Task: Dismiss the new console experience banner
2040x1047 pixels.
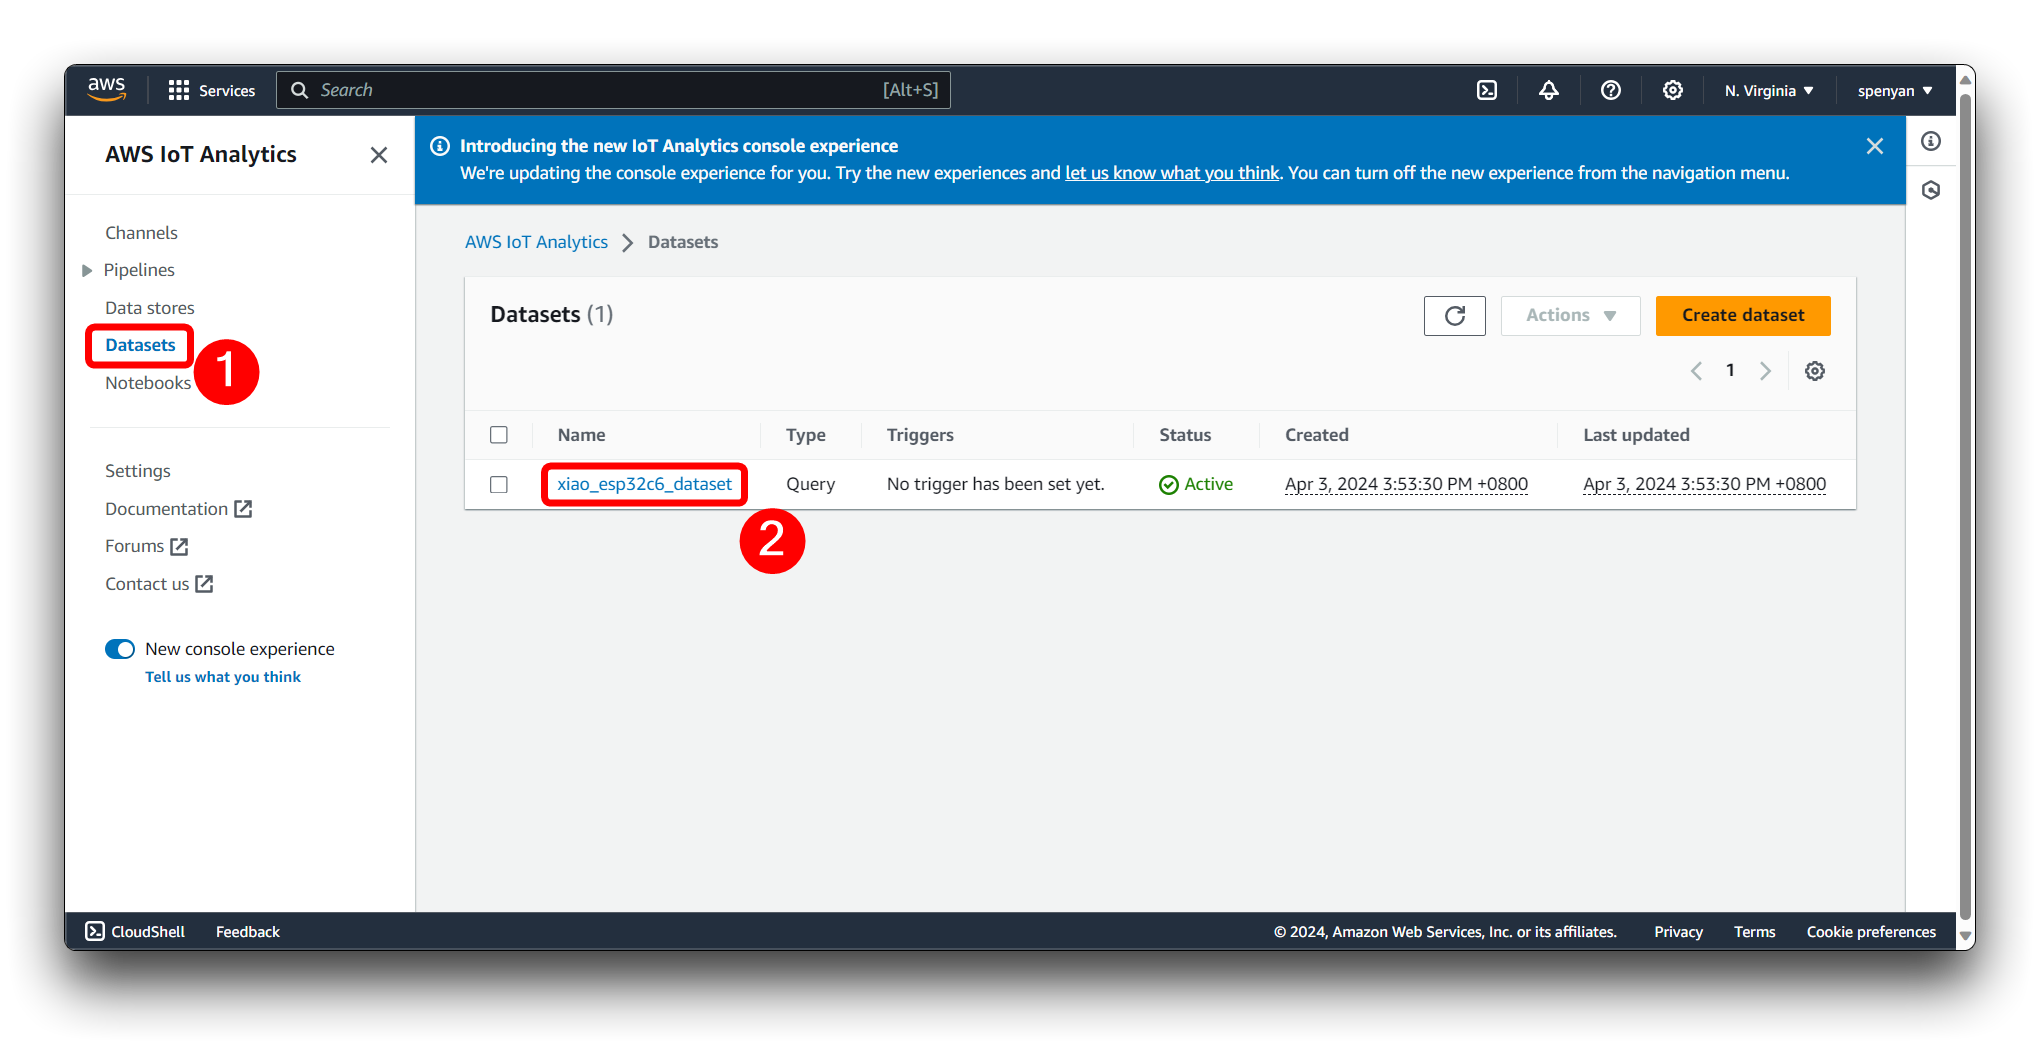Action: [x=1875, y=146]
